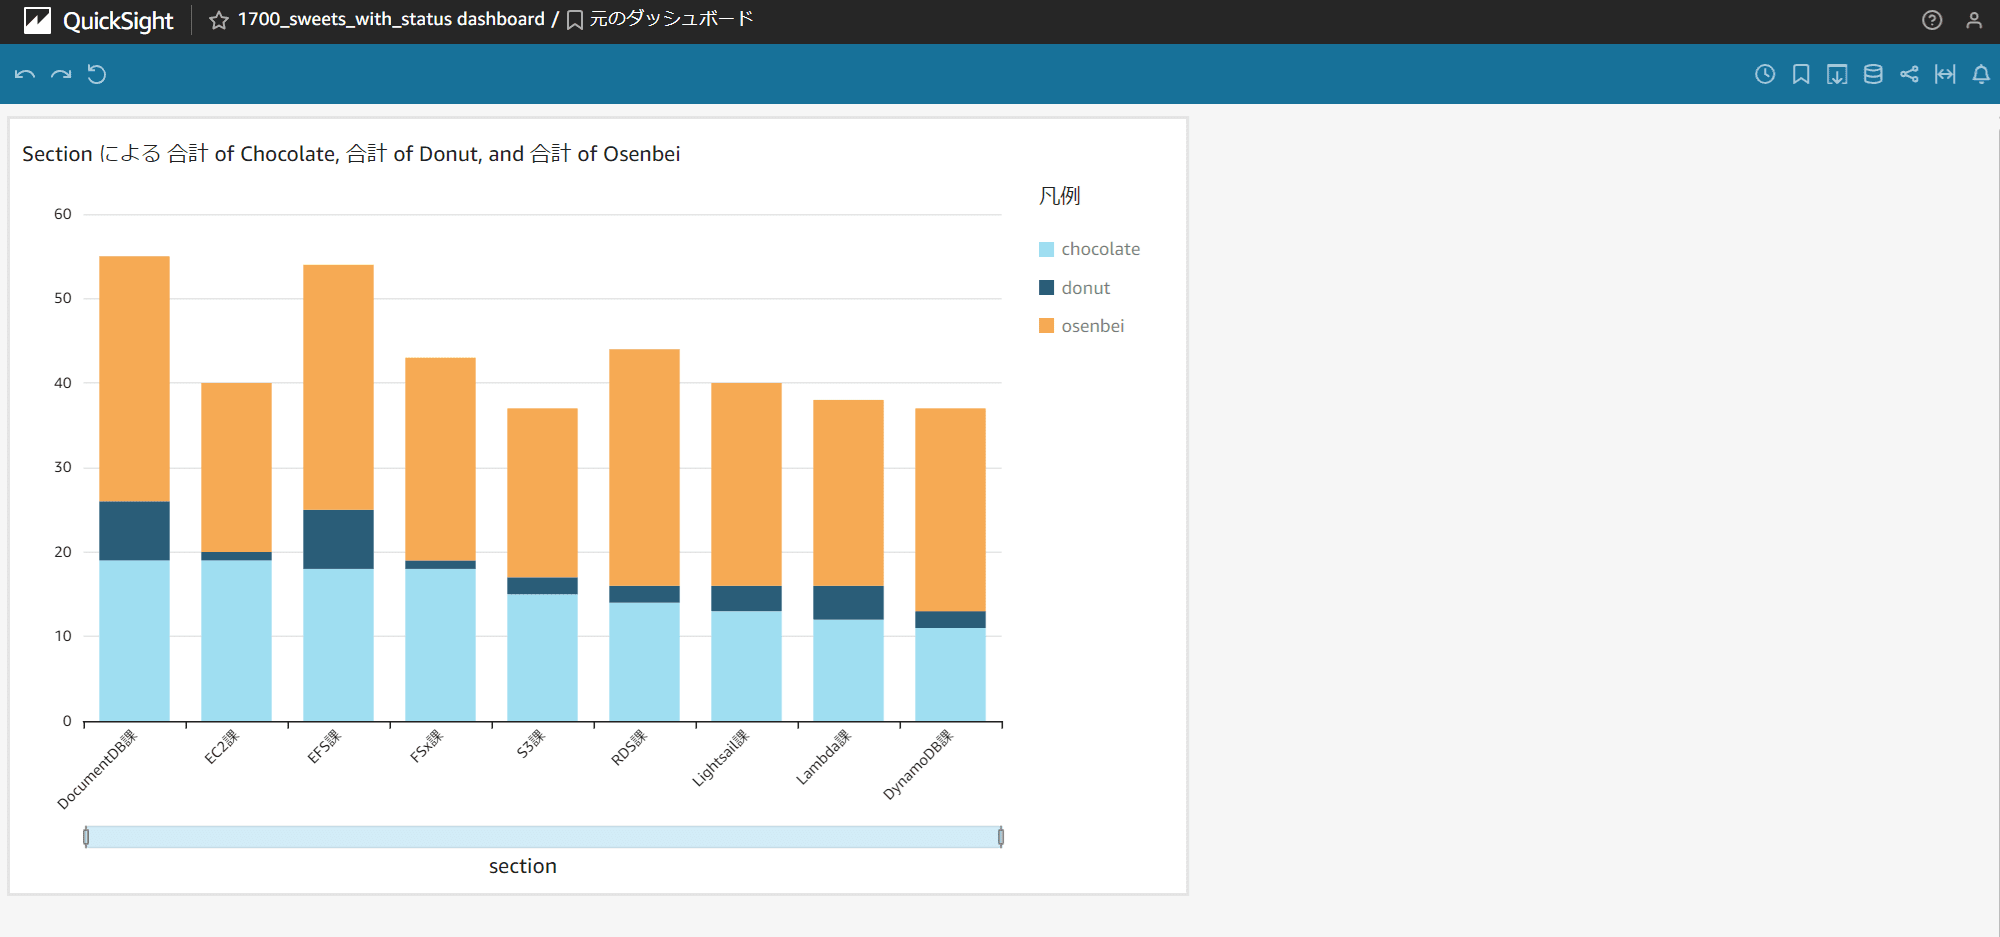Viewport: 2000px width, 937px height.
Task: Click the section range slider track
Action: (543, 837)
